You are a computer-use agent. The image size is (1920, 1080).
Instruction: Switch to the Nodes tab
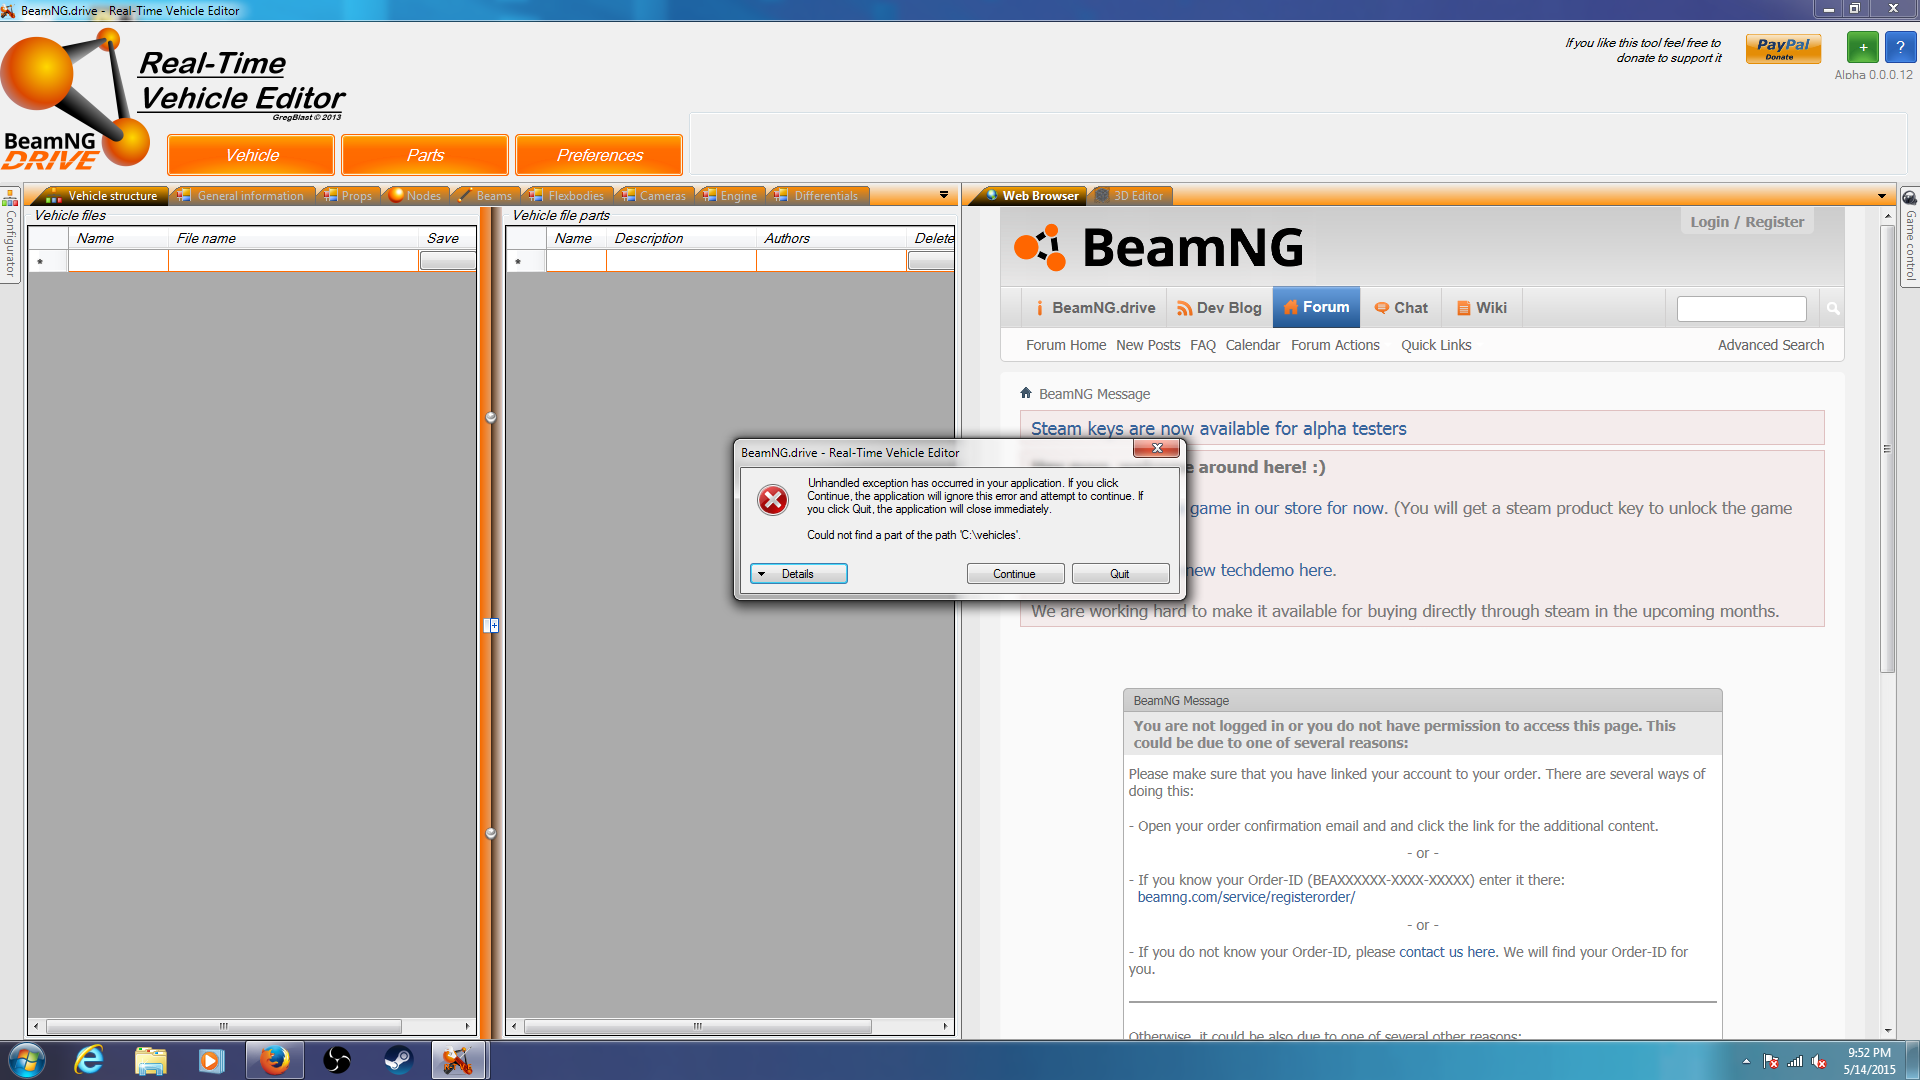416,196
